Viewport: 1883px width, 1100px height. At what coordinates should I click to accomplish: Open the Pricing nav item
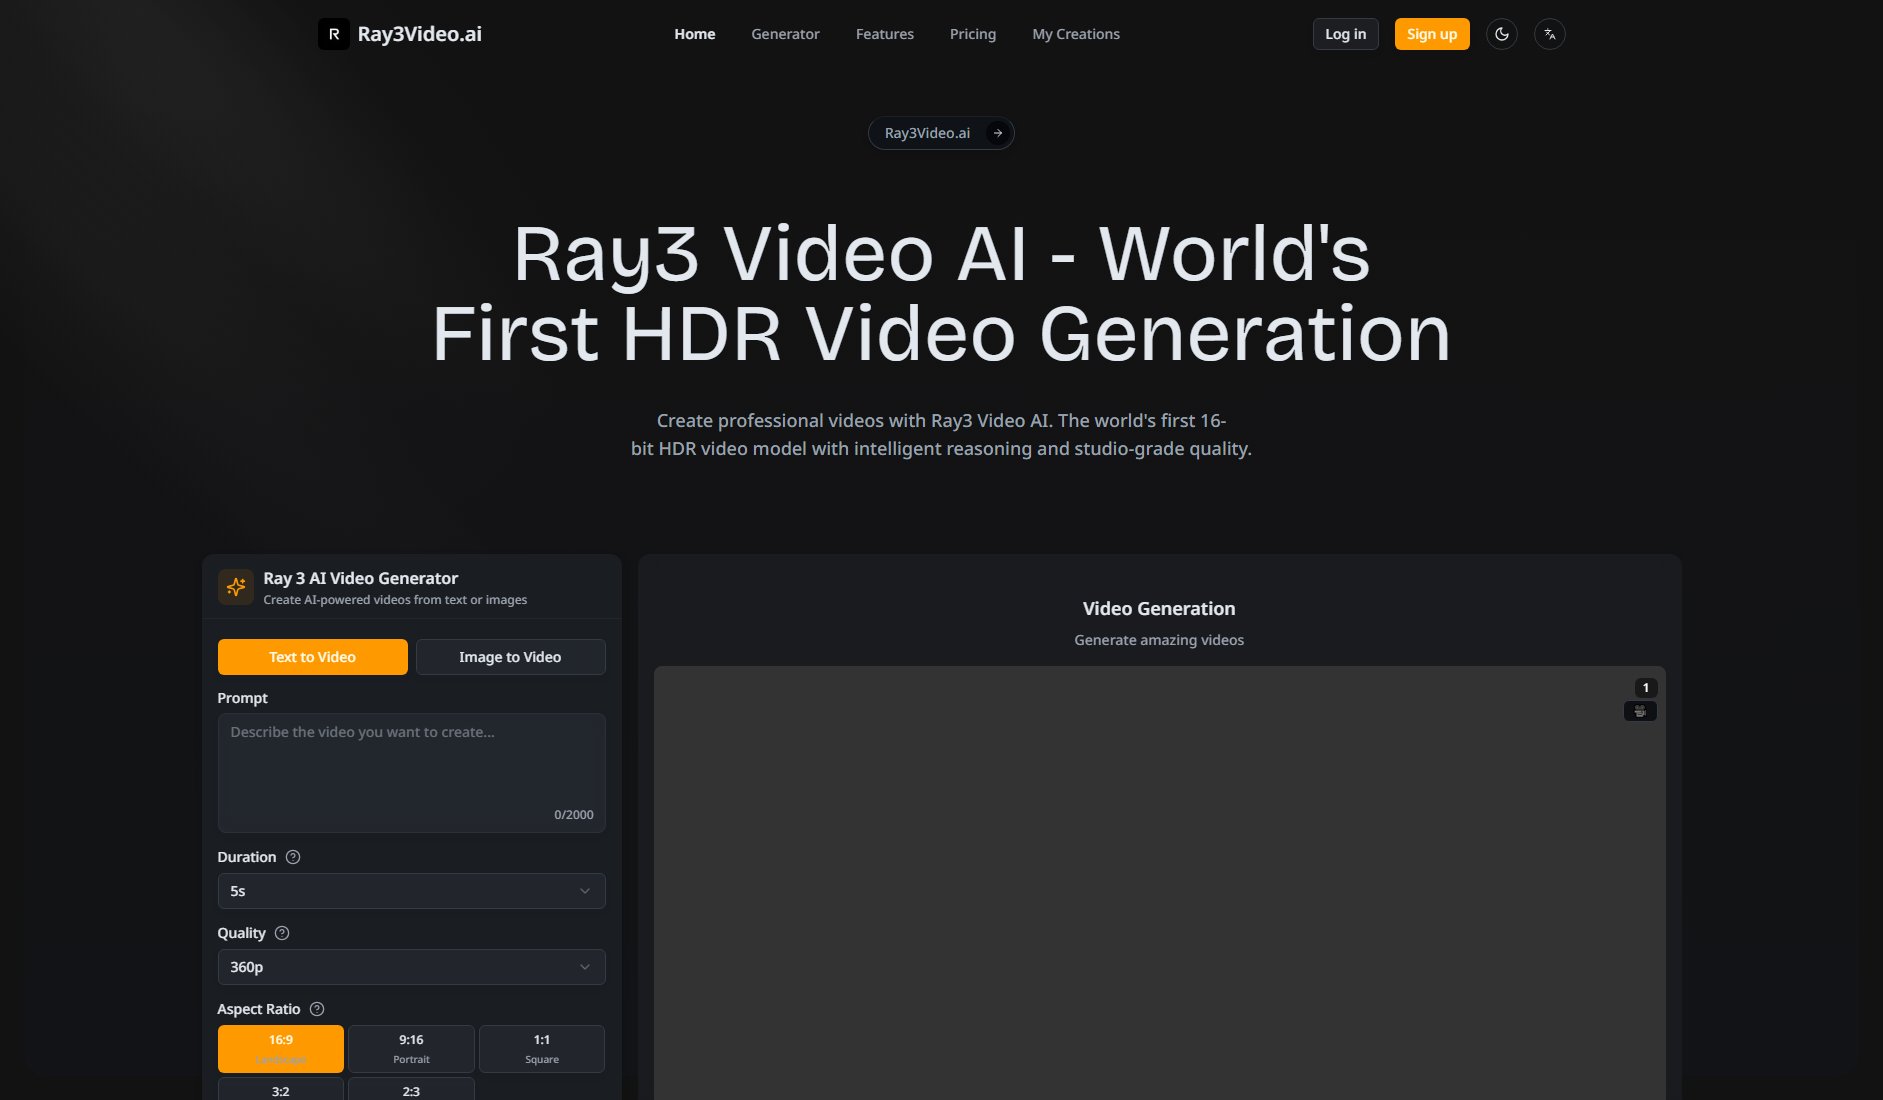coord(973,34)
